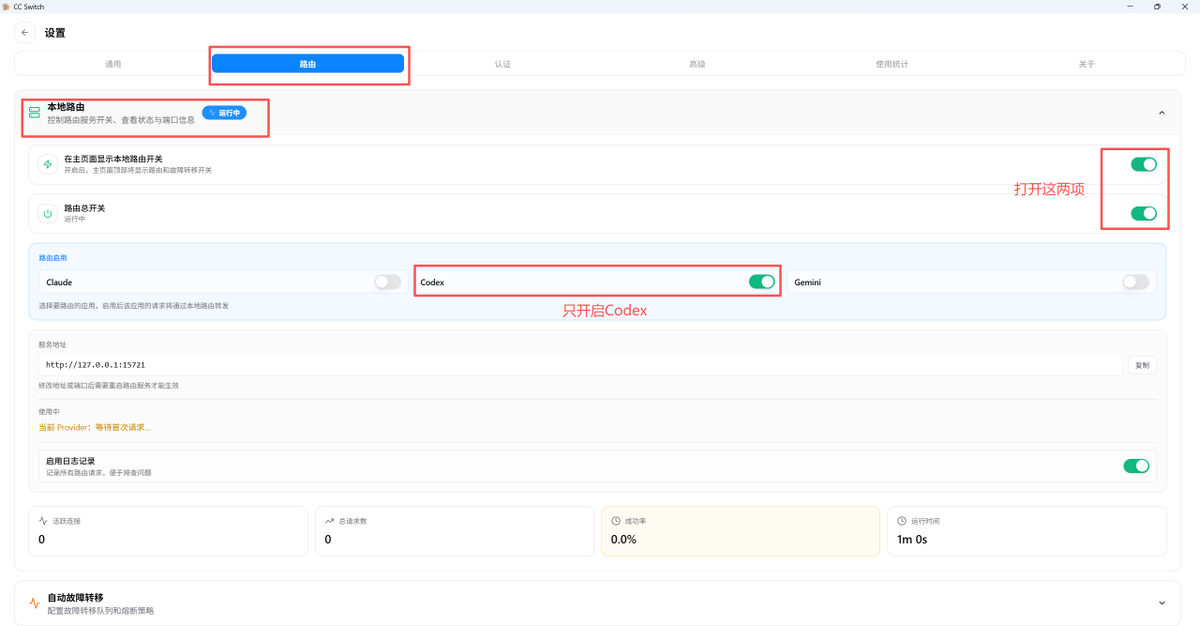Turn off the 路由总开关 switch
This screenshot has height=626, width=1200.
pyautogui.click(x=1143, y=213)
